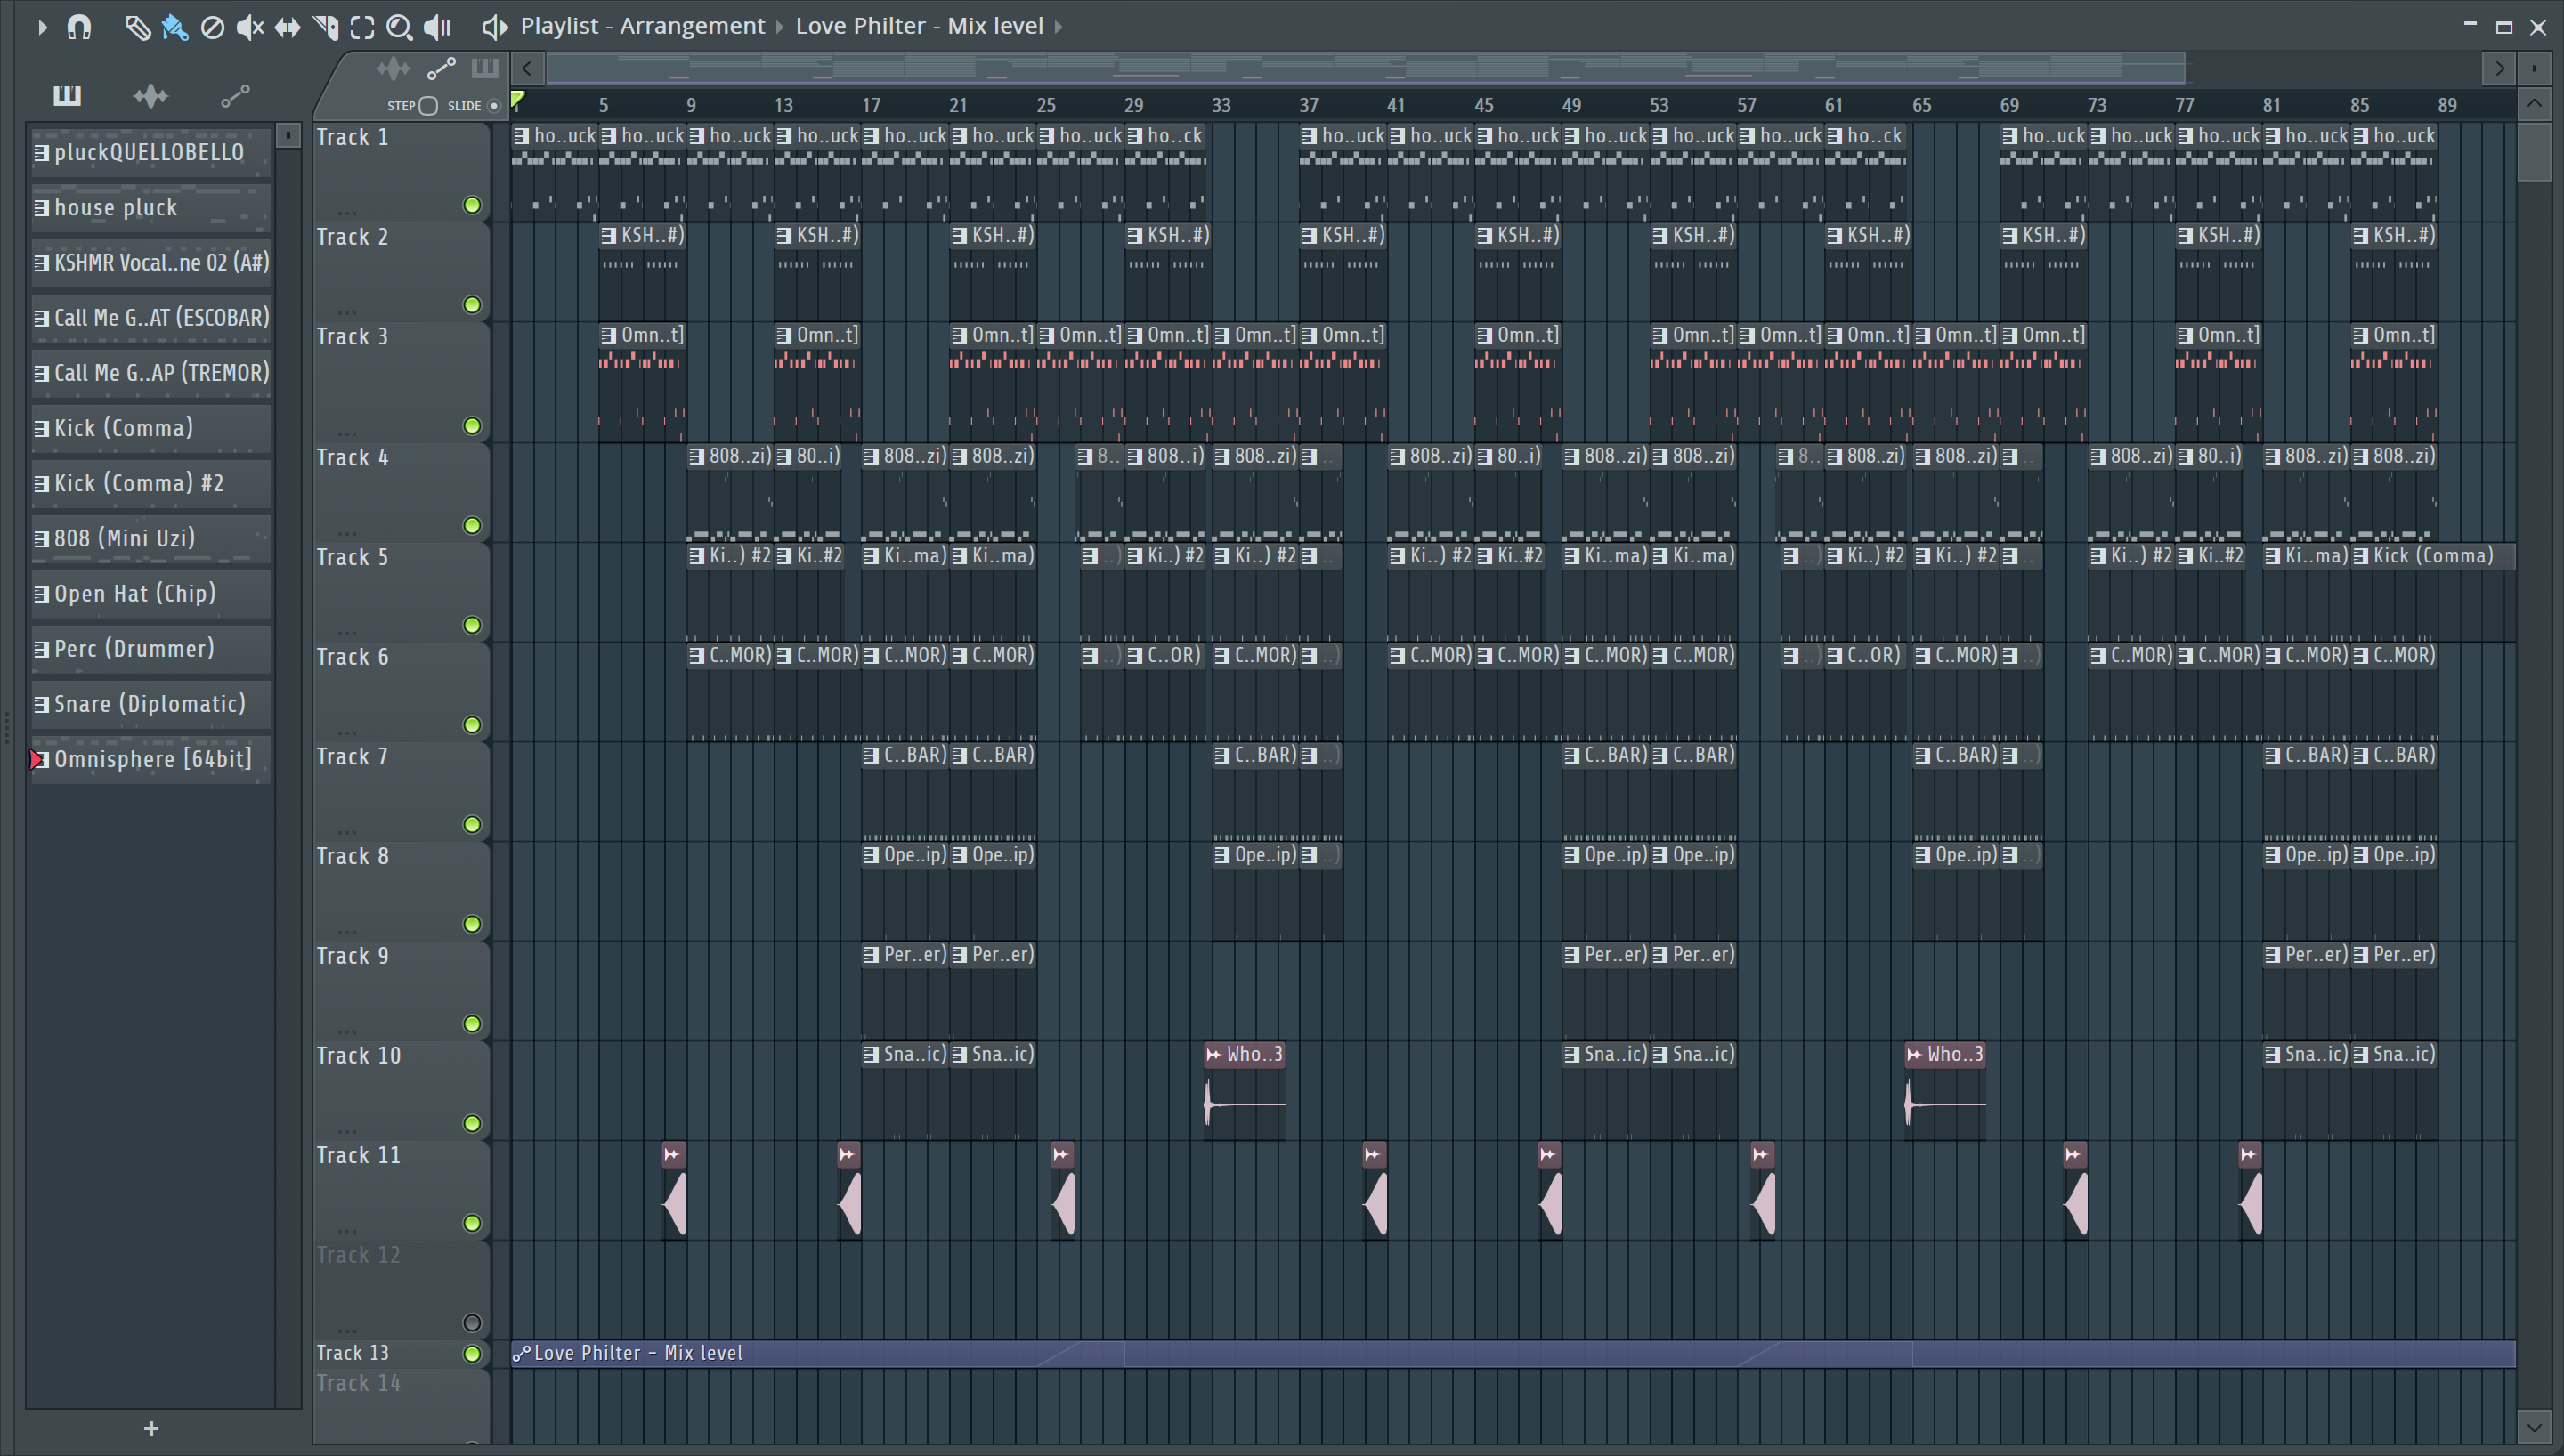Mute Track 3 using its green LED

point(472,426)
